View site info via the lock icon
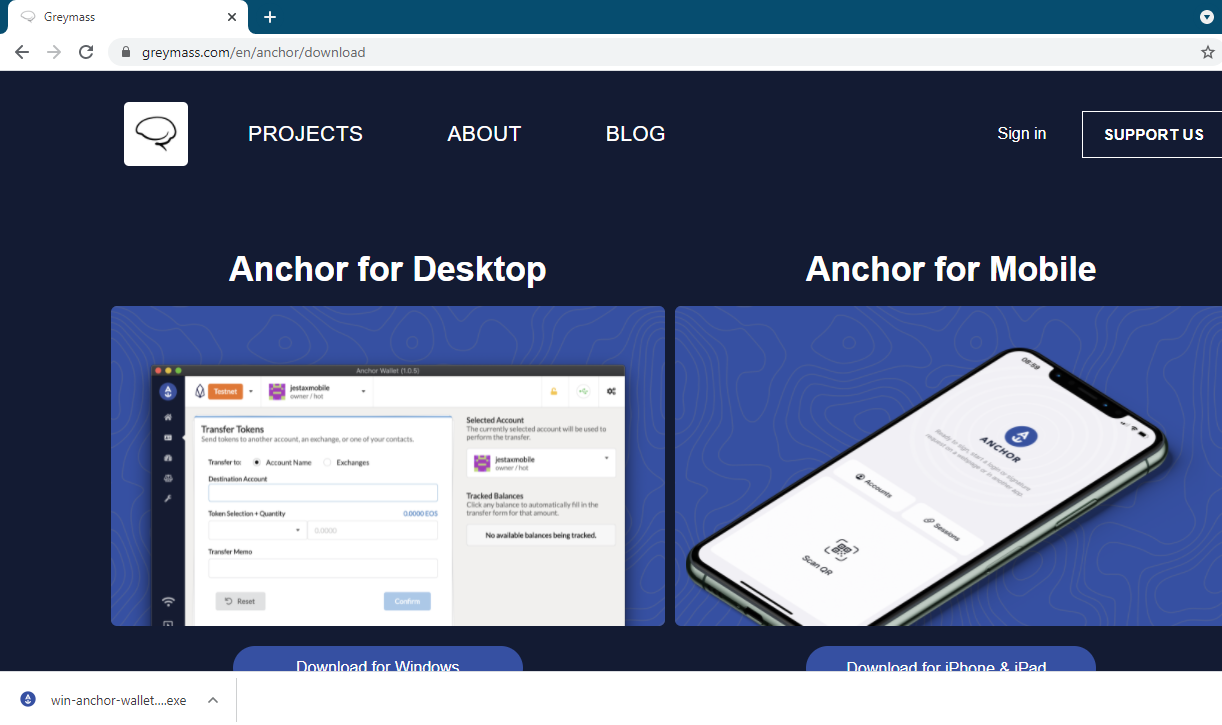The height and width of the screenshot is (725, 1222). (126, 52)
